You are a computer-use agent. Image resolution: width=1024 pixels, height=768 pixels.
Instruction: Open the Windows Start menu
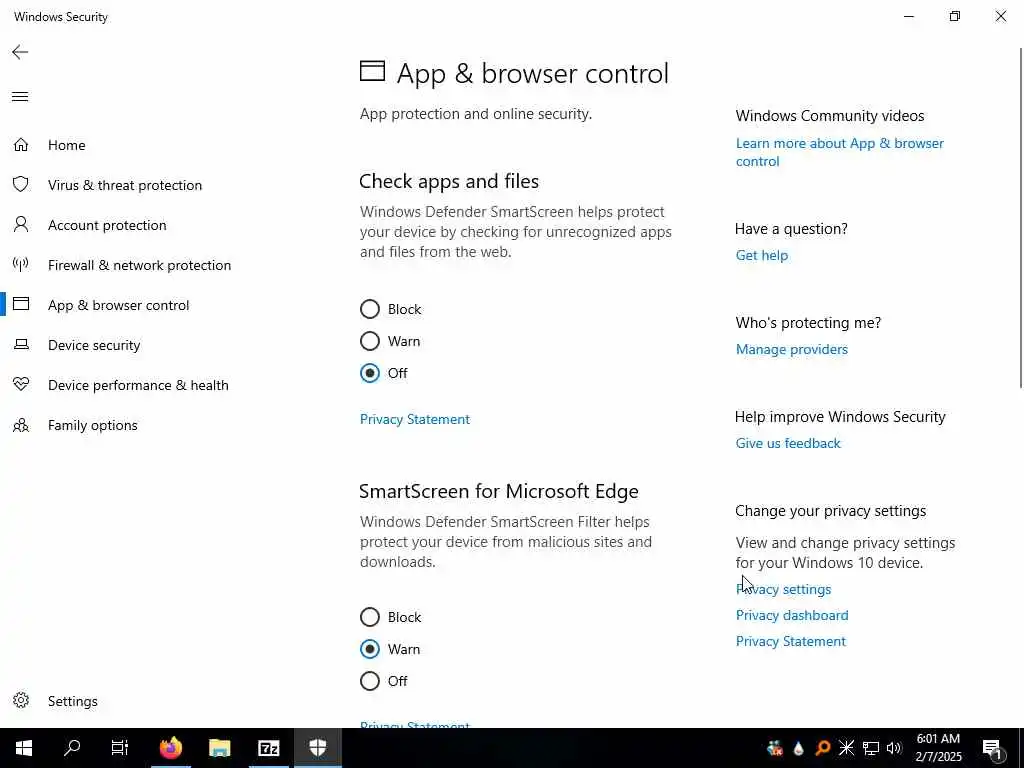[x=24, y=748]
